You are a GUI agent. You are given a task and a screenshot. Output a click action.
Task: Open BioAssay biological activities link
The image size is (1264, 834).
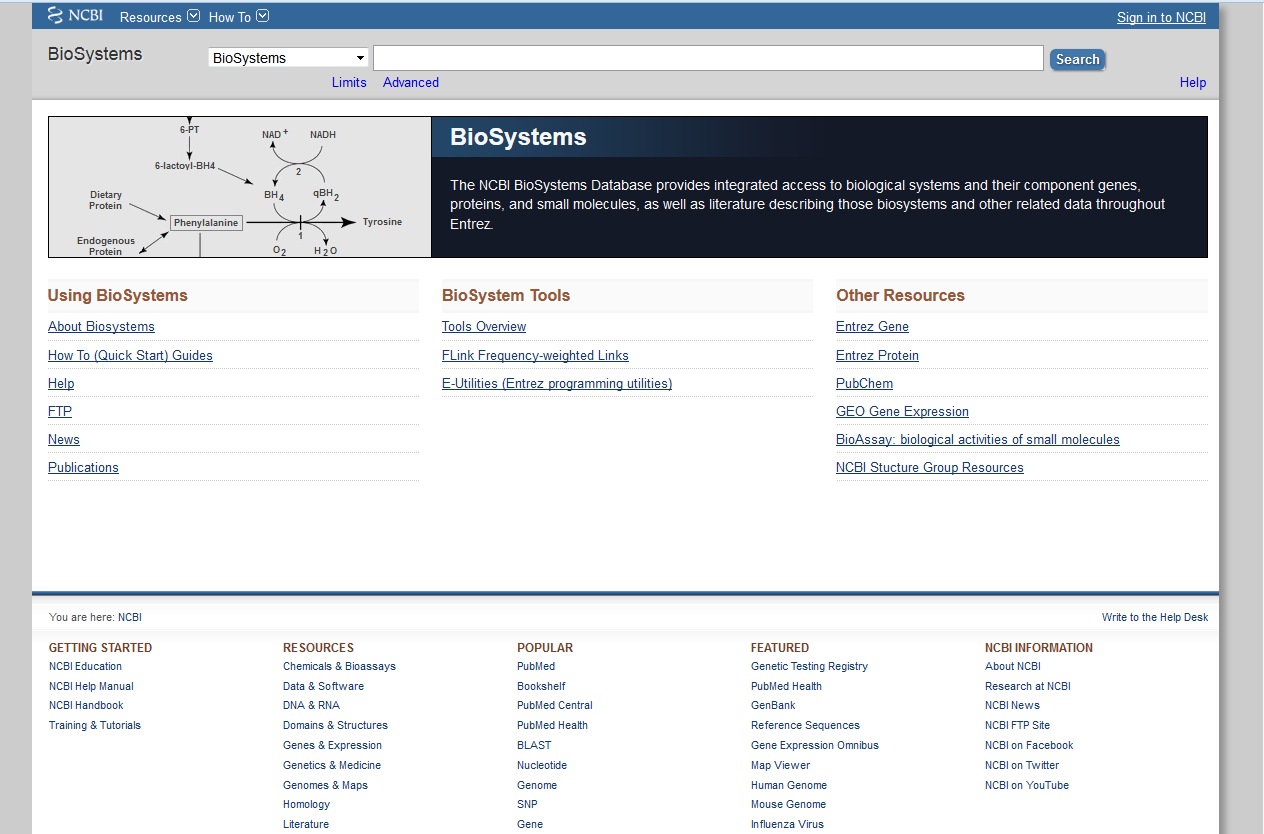(x=978, y=439)
